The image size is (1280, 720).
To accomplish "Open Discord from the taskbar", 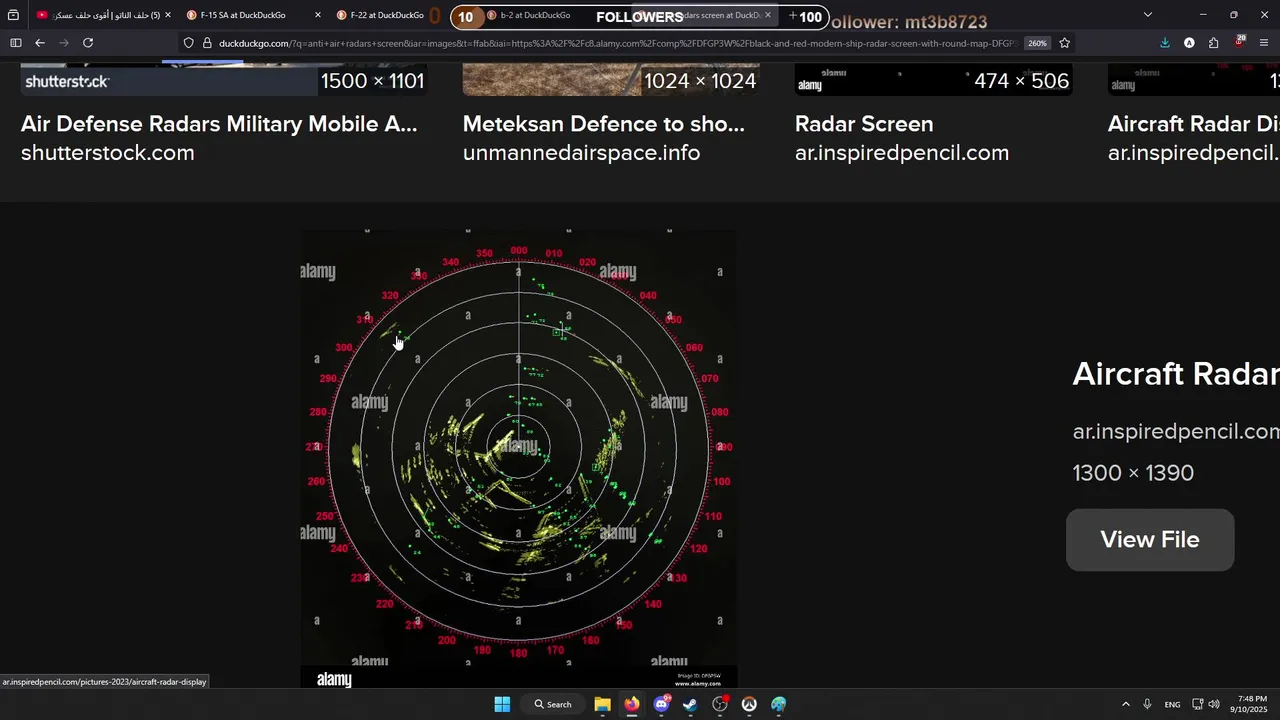I will (x=661, y=704).
